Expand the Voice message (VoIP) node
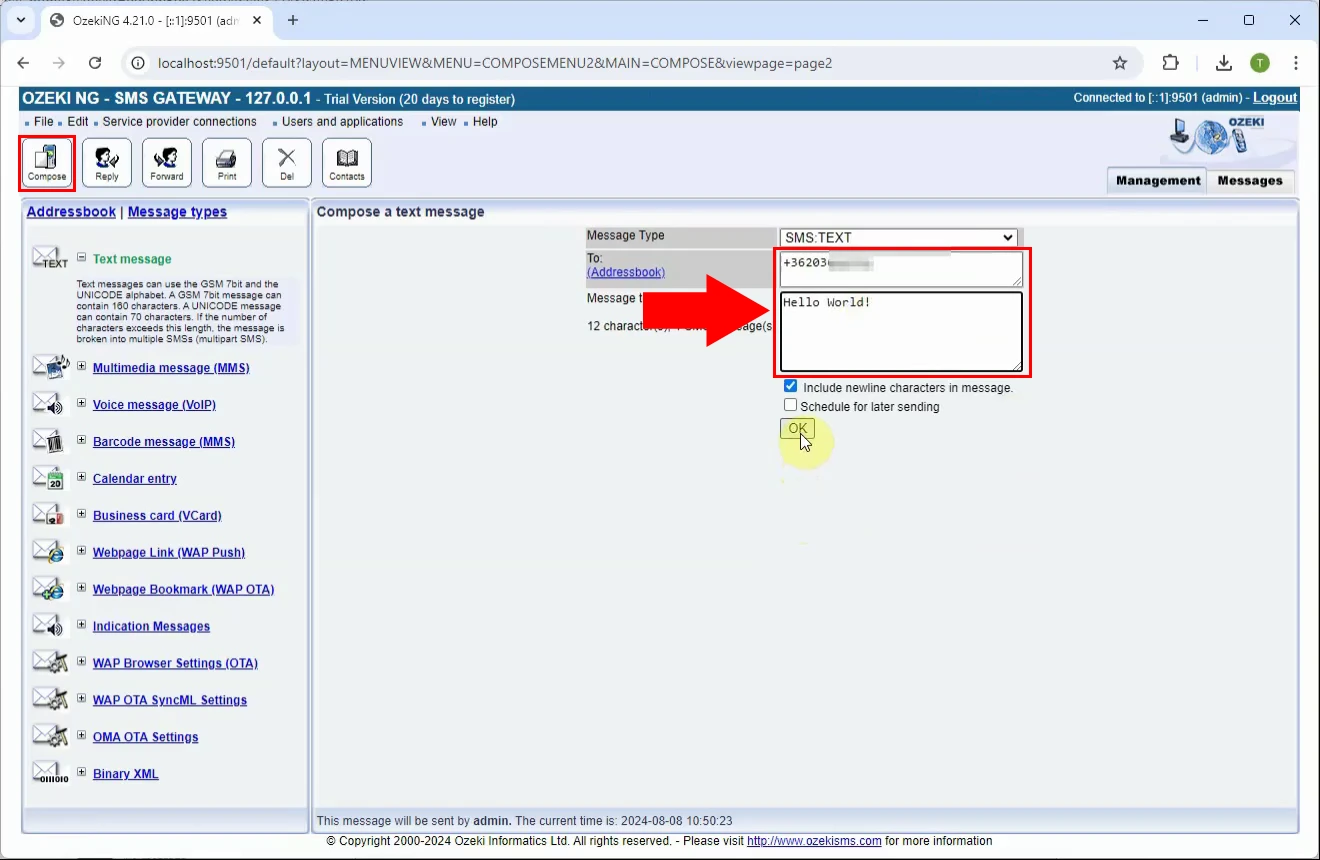This screenshot has width=1320, height=860. (82, 403)
